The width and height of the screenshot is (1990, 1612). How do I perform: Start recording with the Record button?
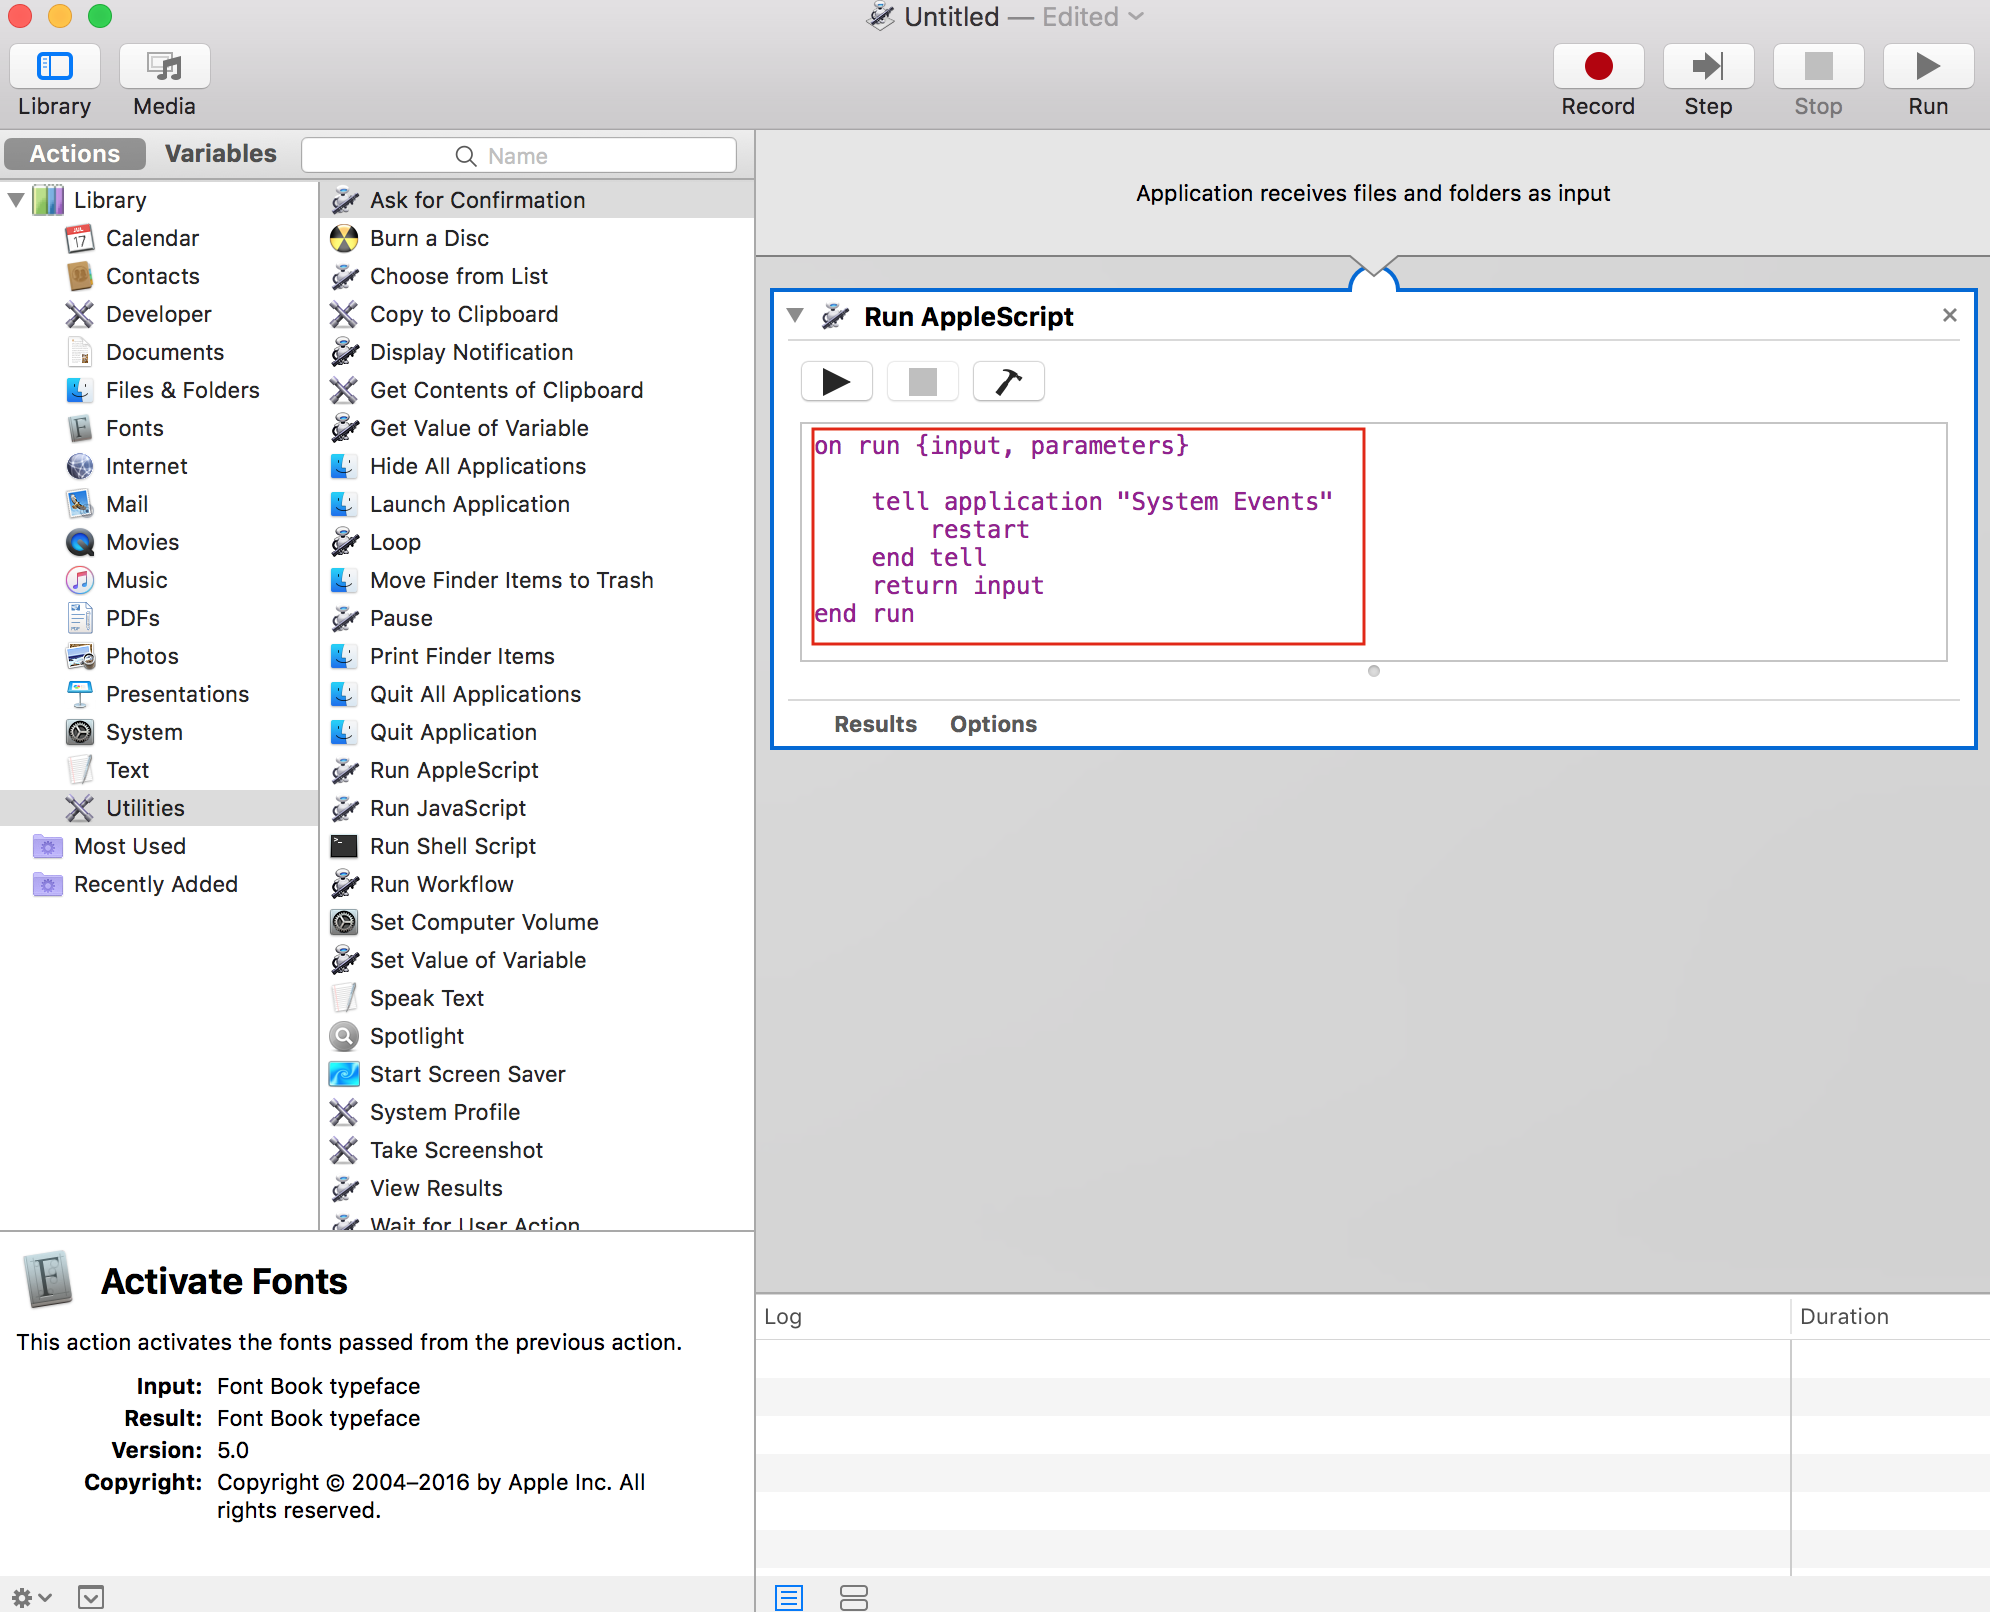1598,67
